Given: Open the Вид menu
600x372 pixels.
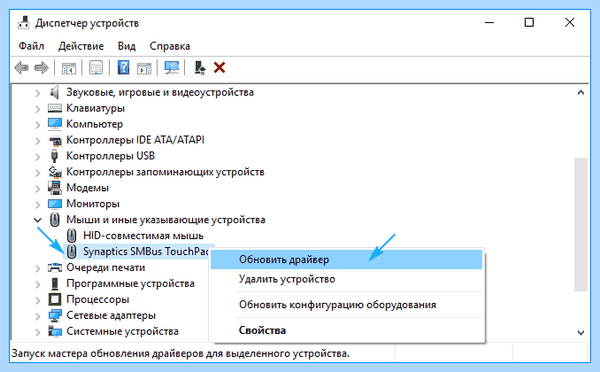Looking at the screenshot, I should click(127, 46).
